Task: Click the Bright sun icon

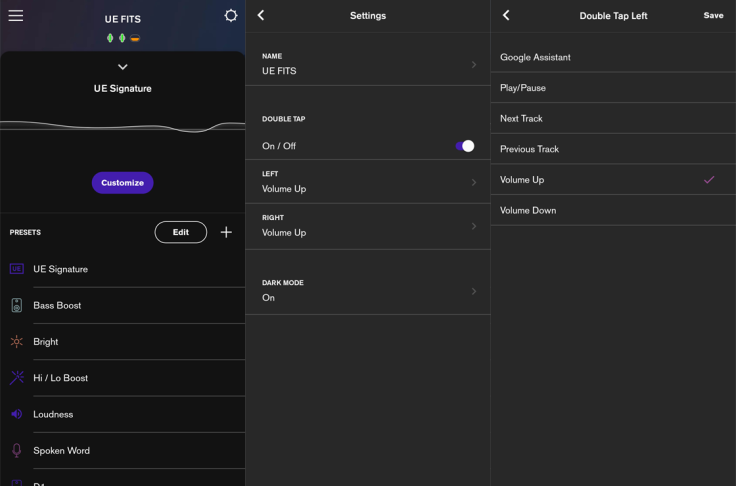Action: (17, 341)
